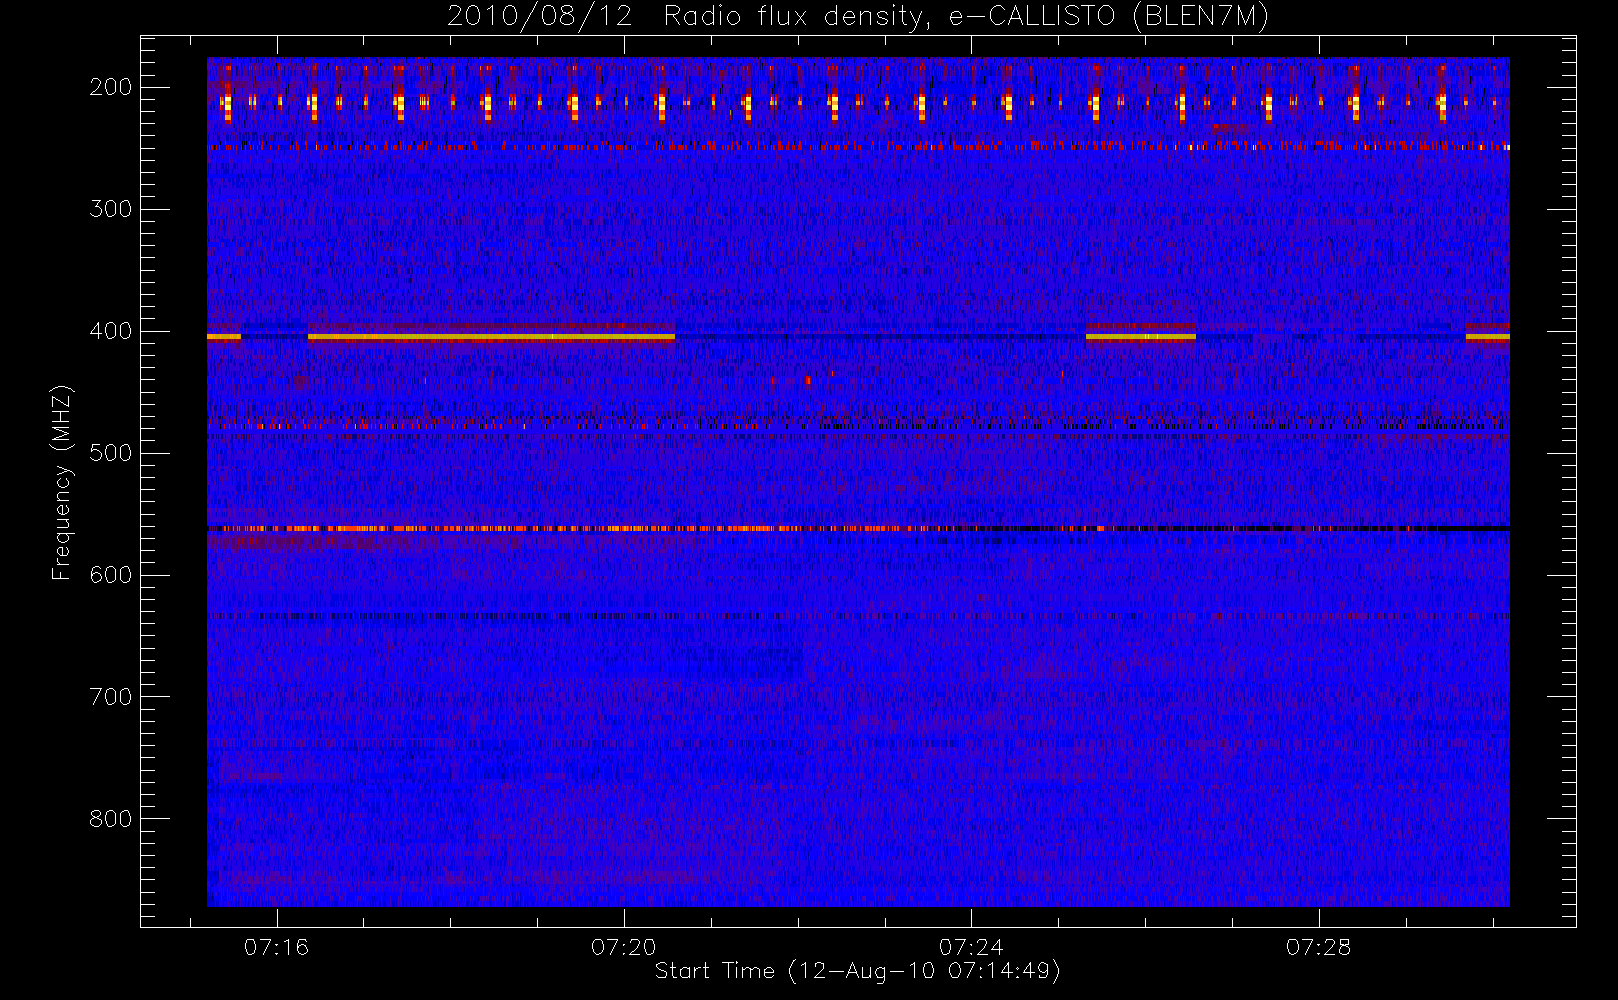Click the 'Start Time (12-Aug-10 07:14:49)' label
Screen dimensions: 1618x1000
tap(857, 971)
